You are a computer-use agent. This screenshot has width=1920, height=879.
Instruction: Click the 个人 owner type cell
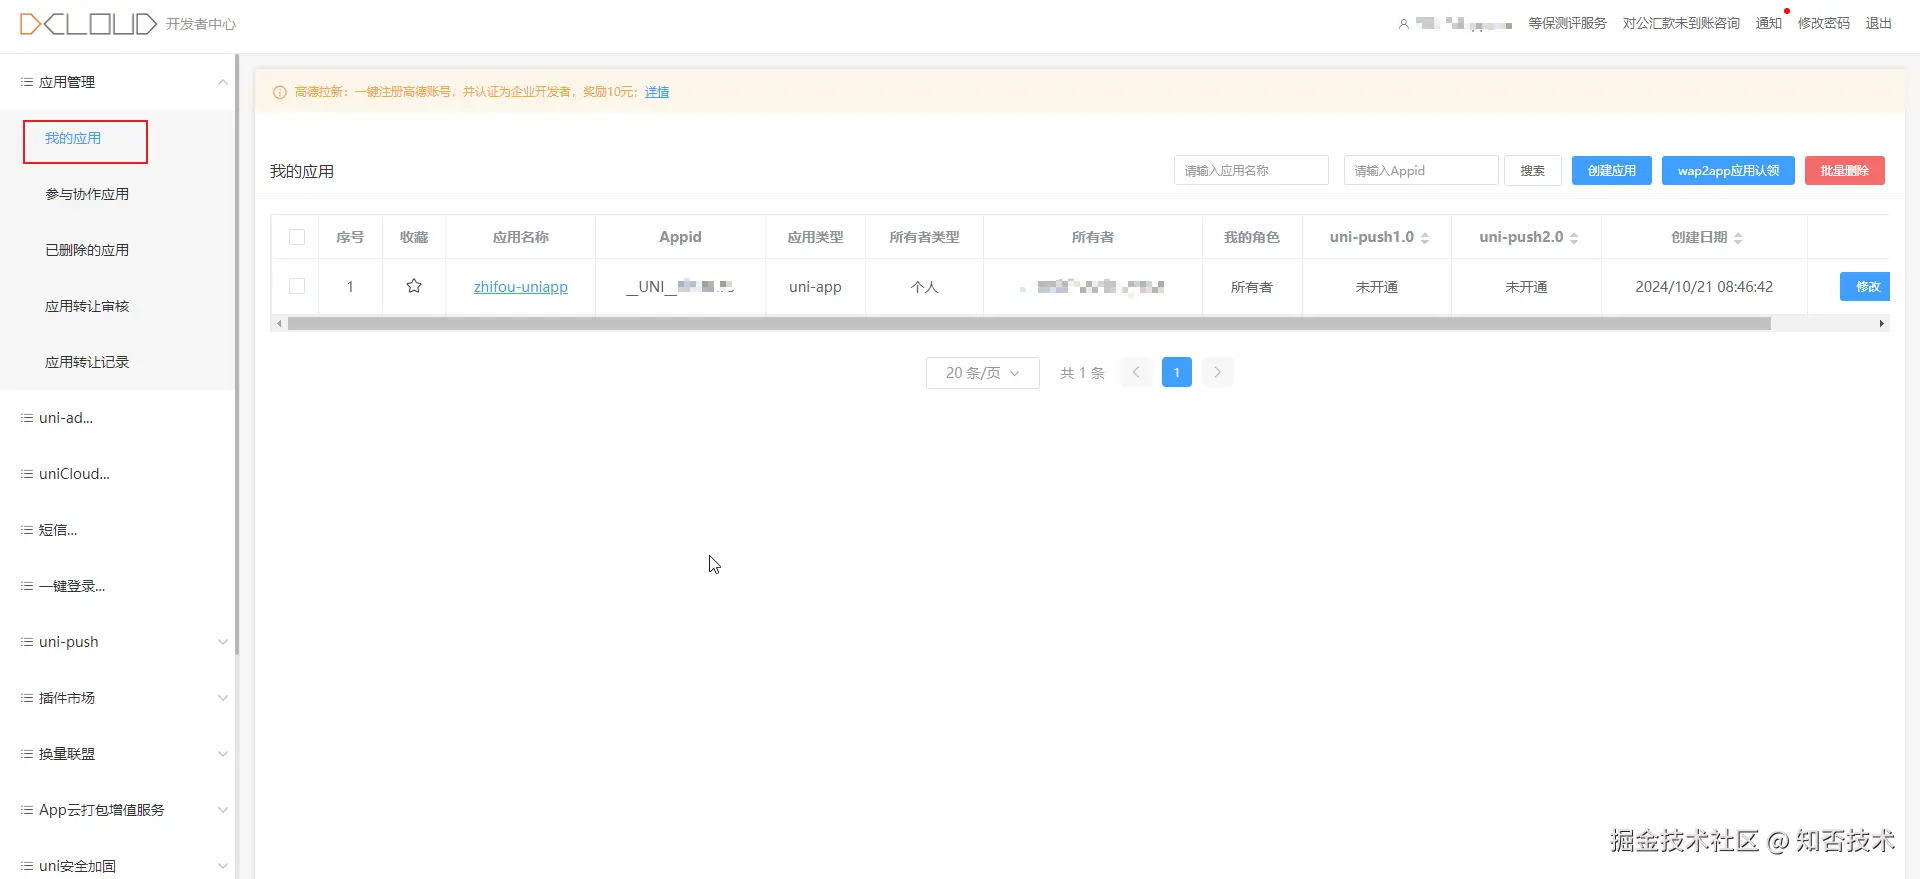924,287
